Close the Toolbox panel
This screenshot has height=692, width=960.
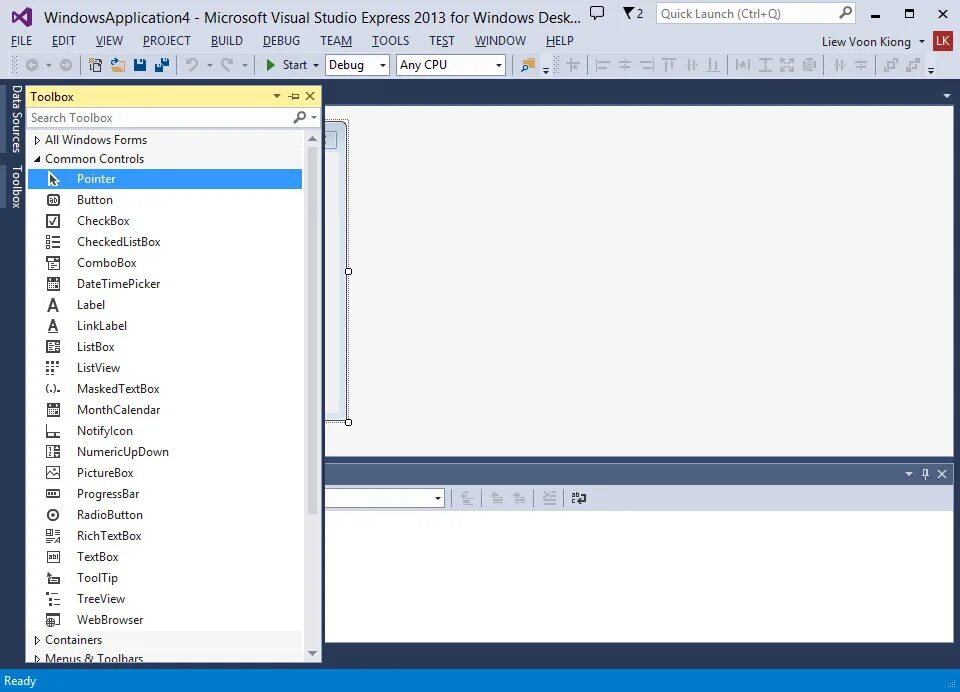tap(310, 96)
